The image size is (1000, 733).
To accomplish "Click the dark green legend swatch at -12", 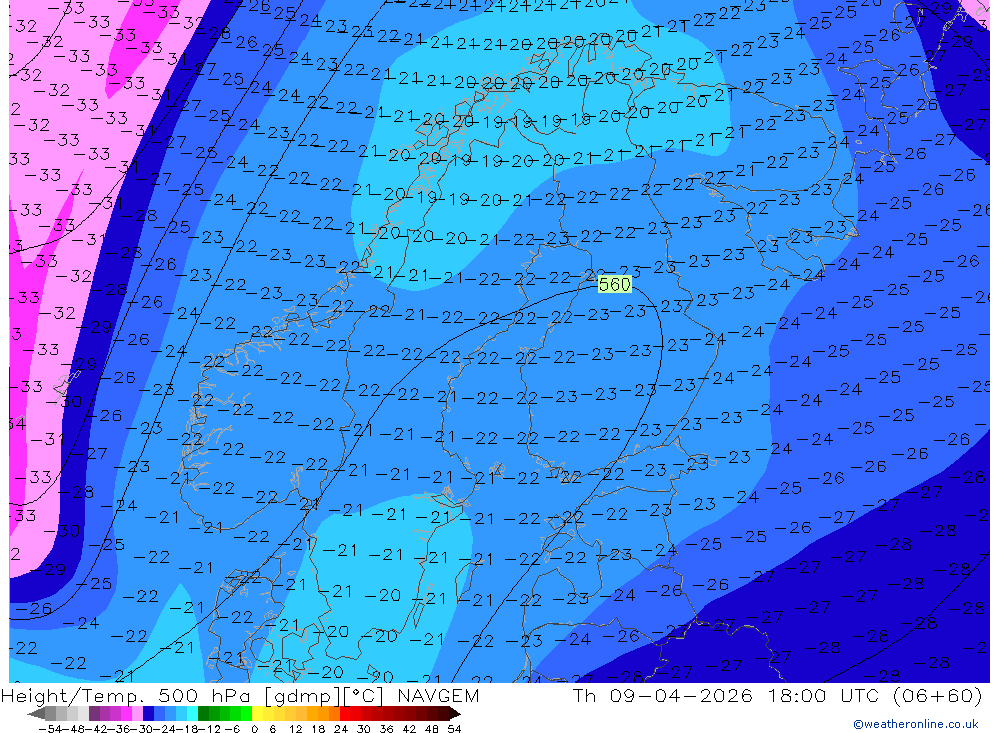I will 203,713.
